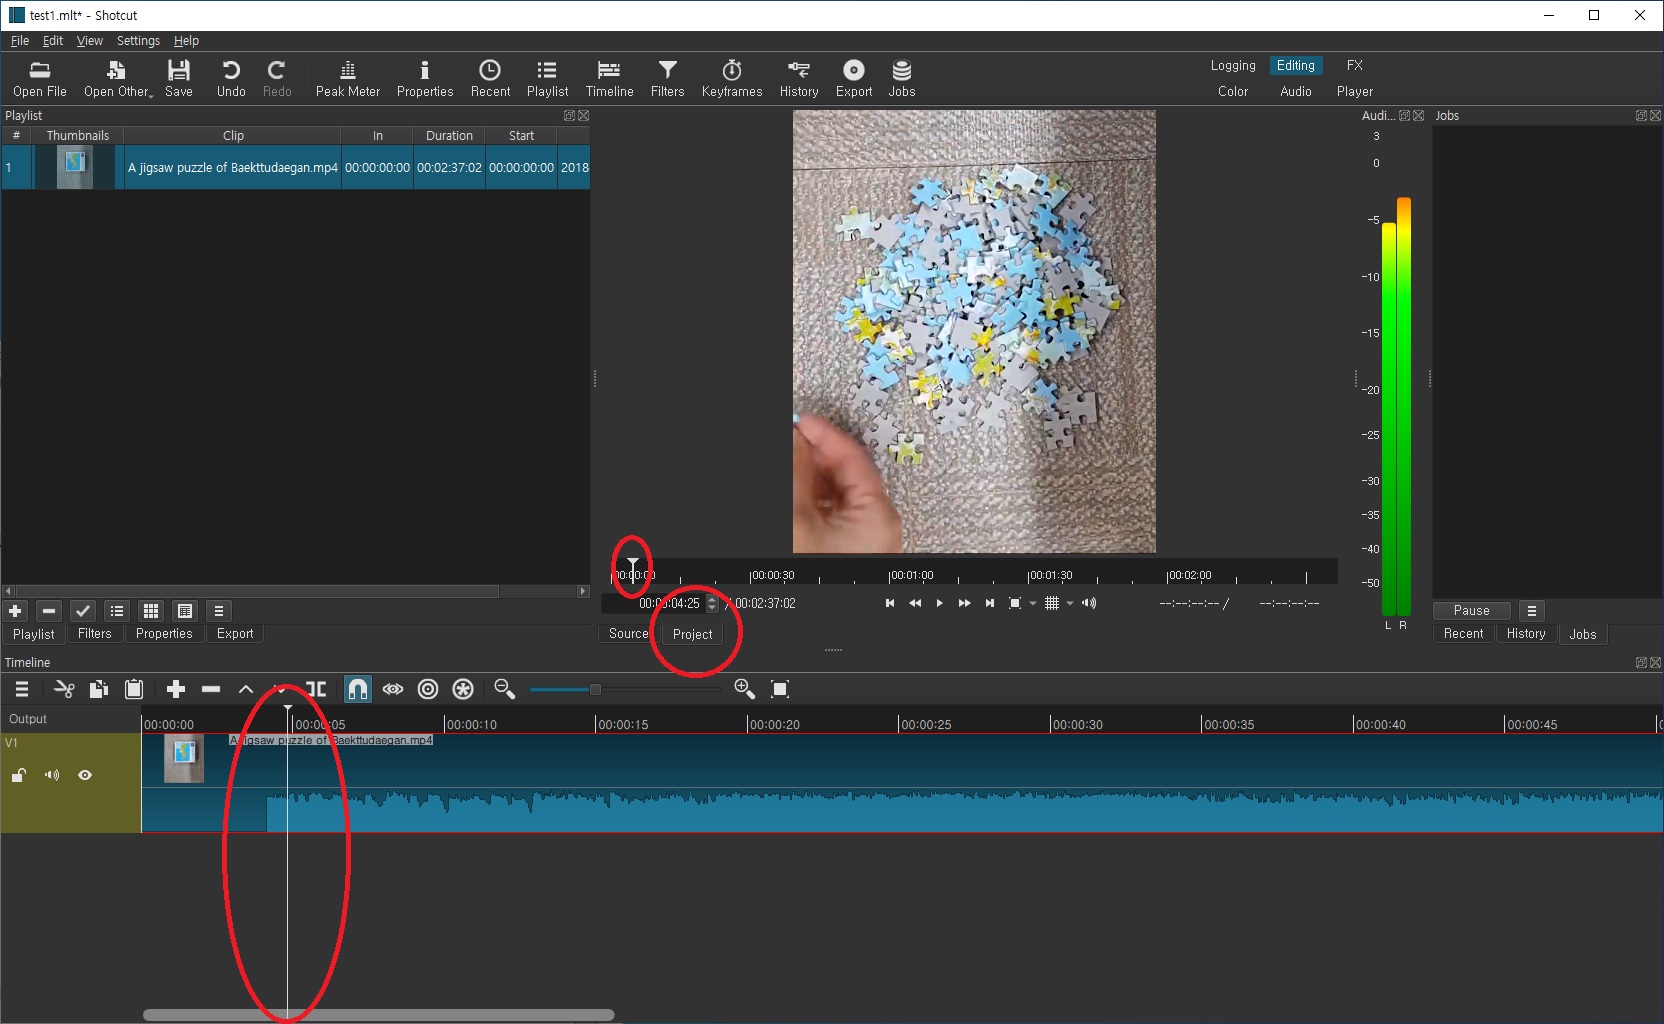This screenshot has width=1664, height=1024.
Task: Show the Timeline panel from toolbar
Action: pos(609,79)
